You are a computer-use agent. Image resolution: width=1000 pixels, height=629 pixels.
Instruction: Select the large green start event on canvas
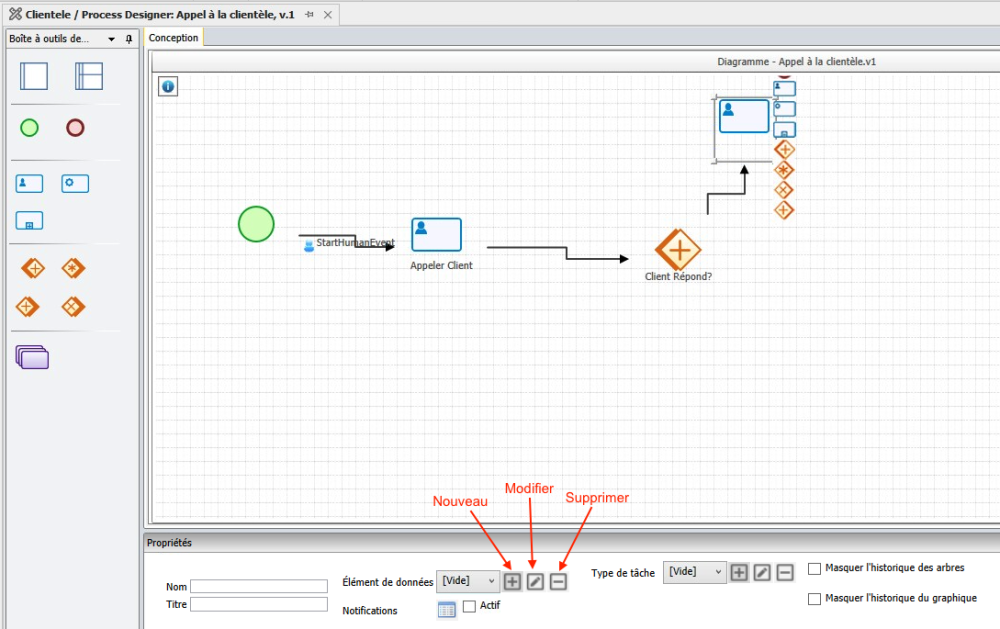256,224
